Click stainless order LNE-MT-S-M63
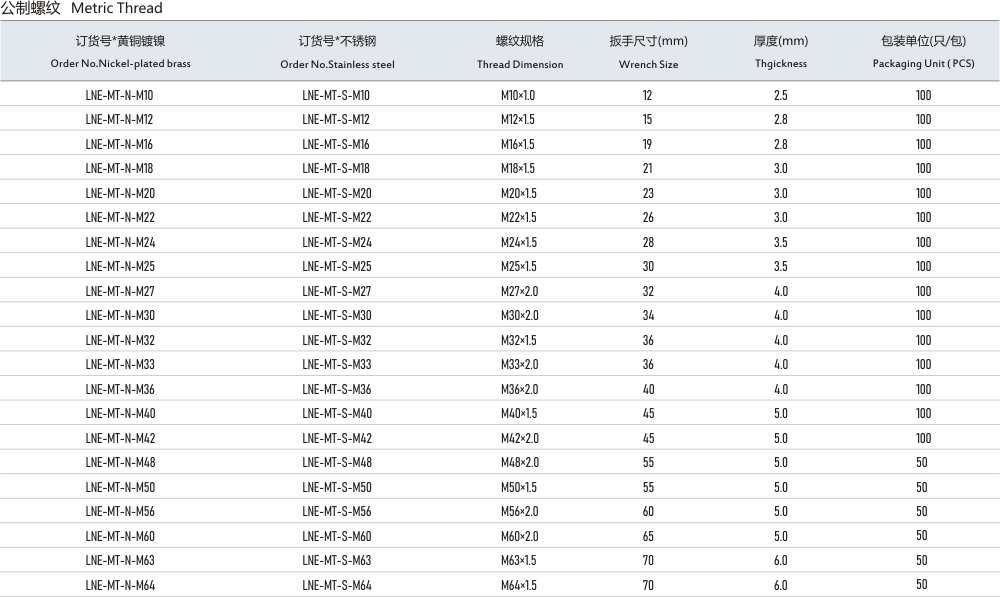This screenshot has height=597, width=1000. click(337, 560)
